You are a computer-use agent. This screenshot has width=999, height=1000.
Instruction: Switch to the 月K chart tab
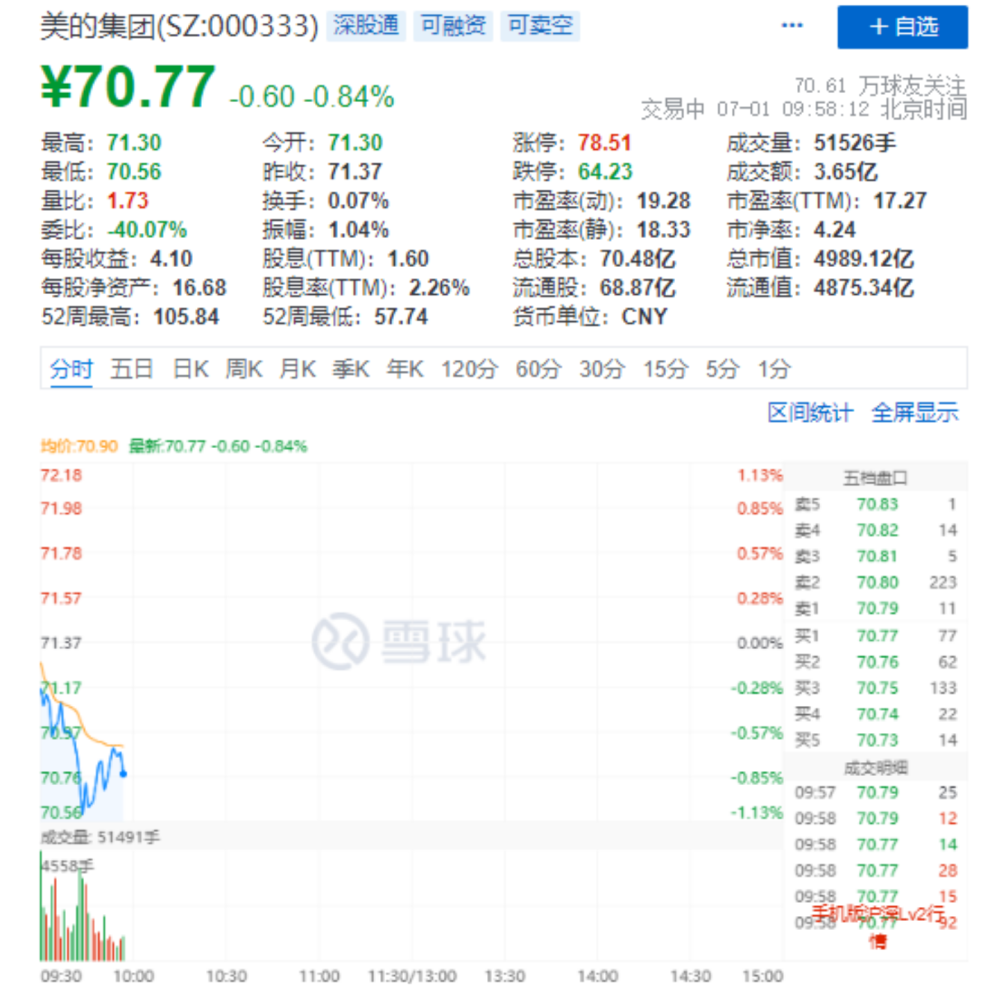(x=297, y=369)
